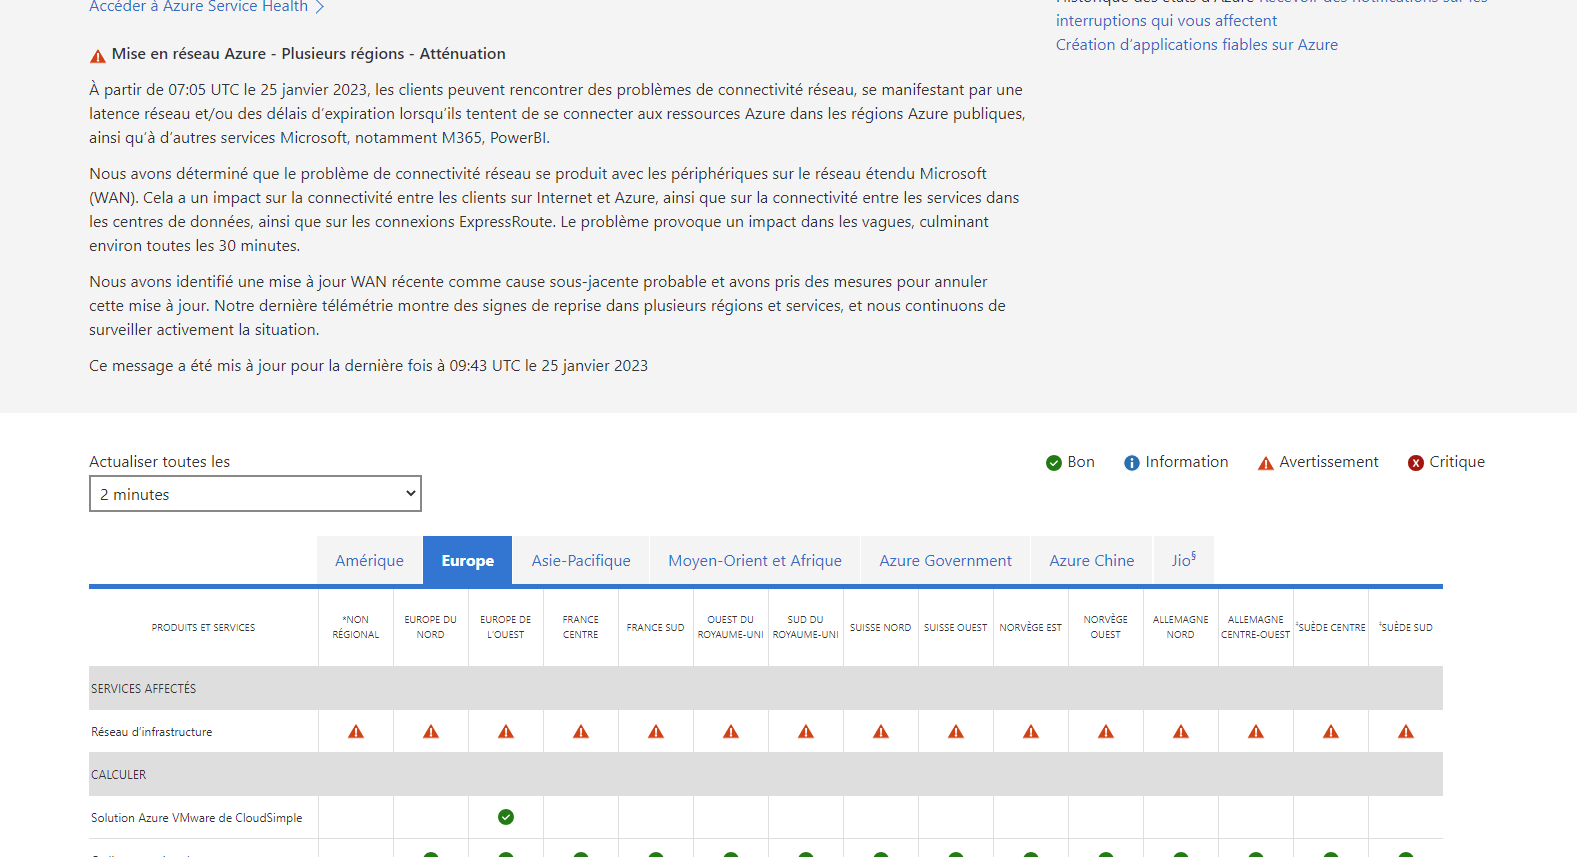Click the incident title Mise en réseau Azure

click(x=309, y=54)
